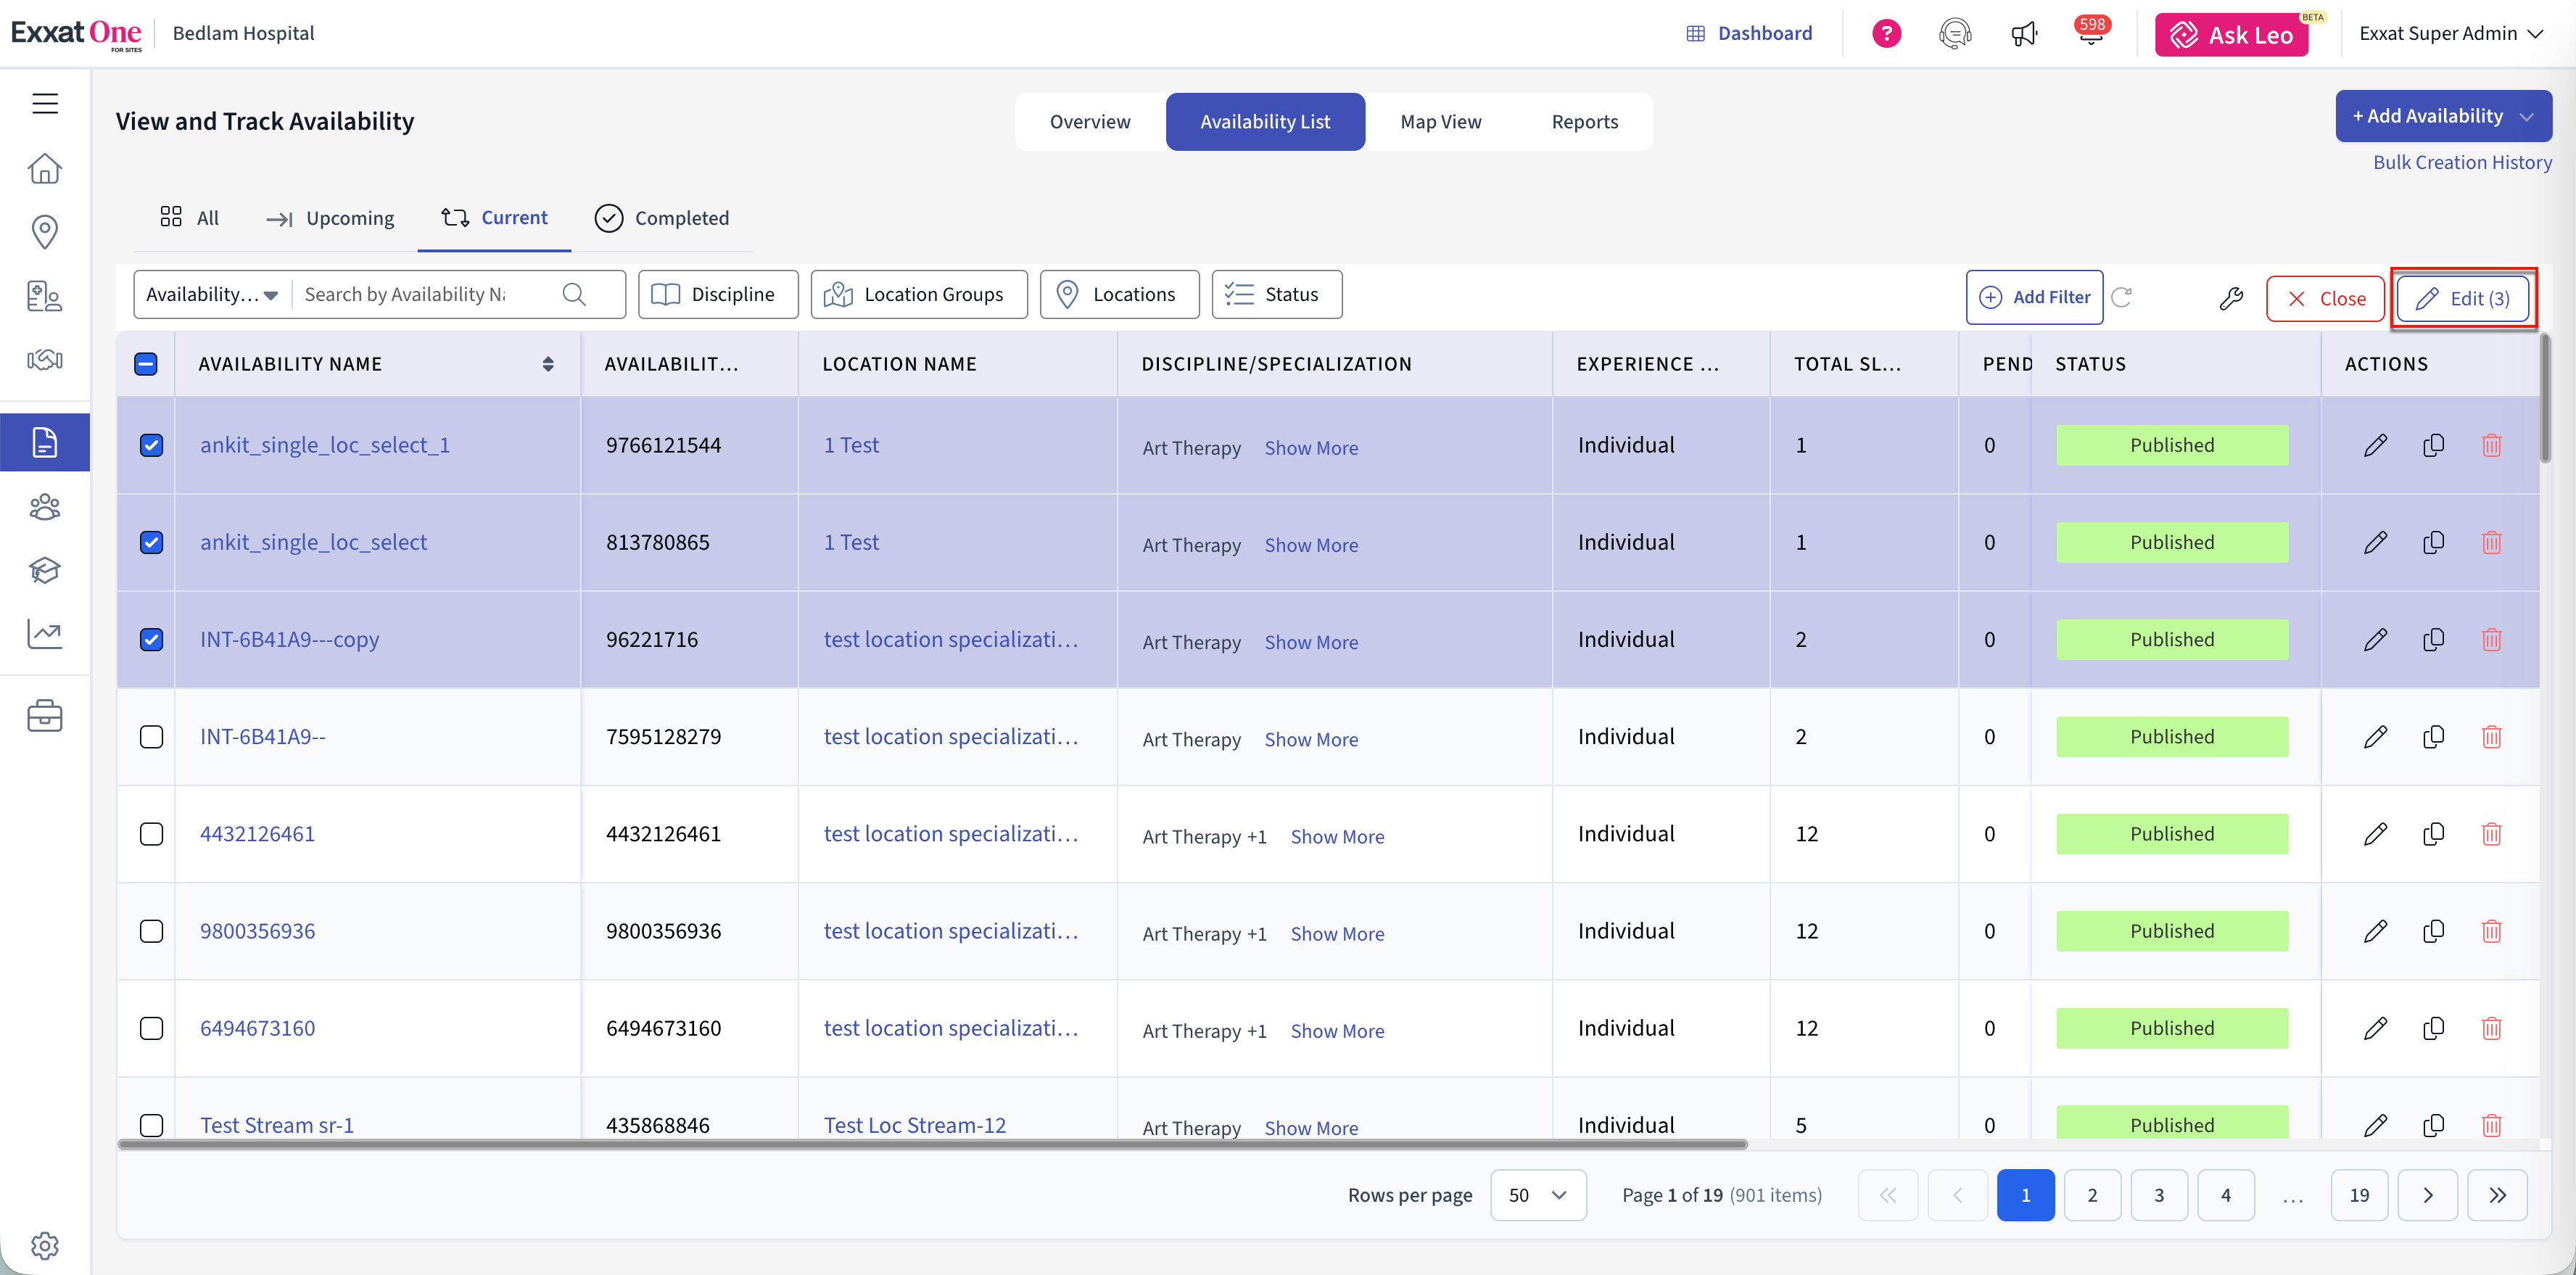Image resolution: width=2576 pixels, height=1275 pixels.
Task: Click the Edit (3) button
Action: [2462, 299]
